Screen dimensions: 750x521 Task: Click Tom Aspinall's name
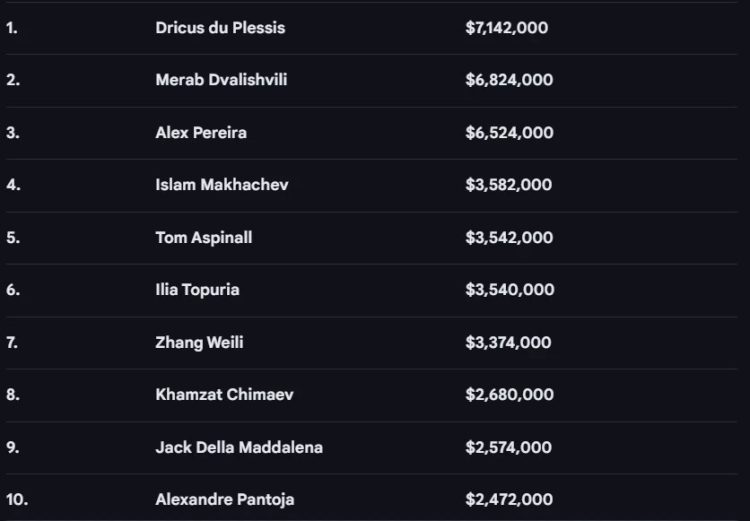204,238
